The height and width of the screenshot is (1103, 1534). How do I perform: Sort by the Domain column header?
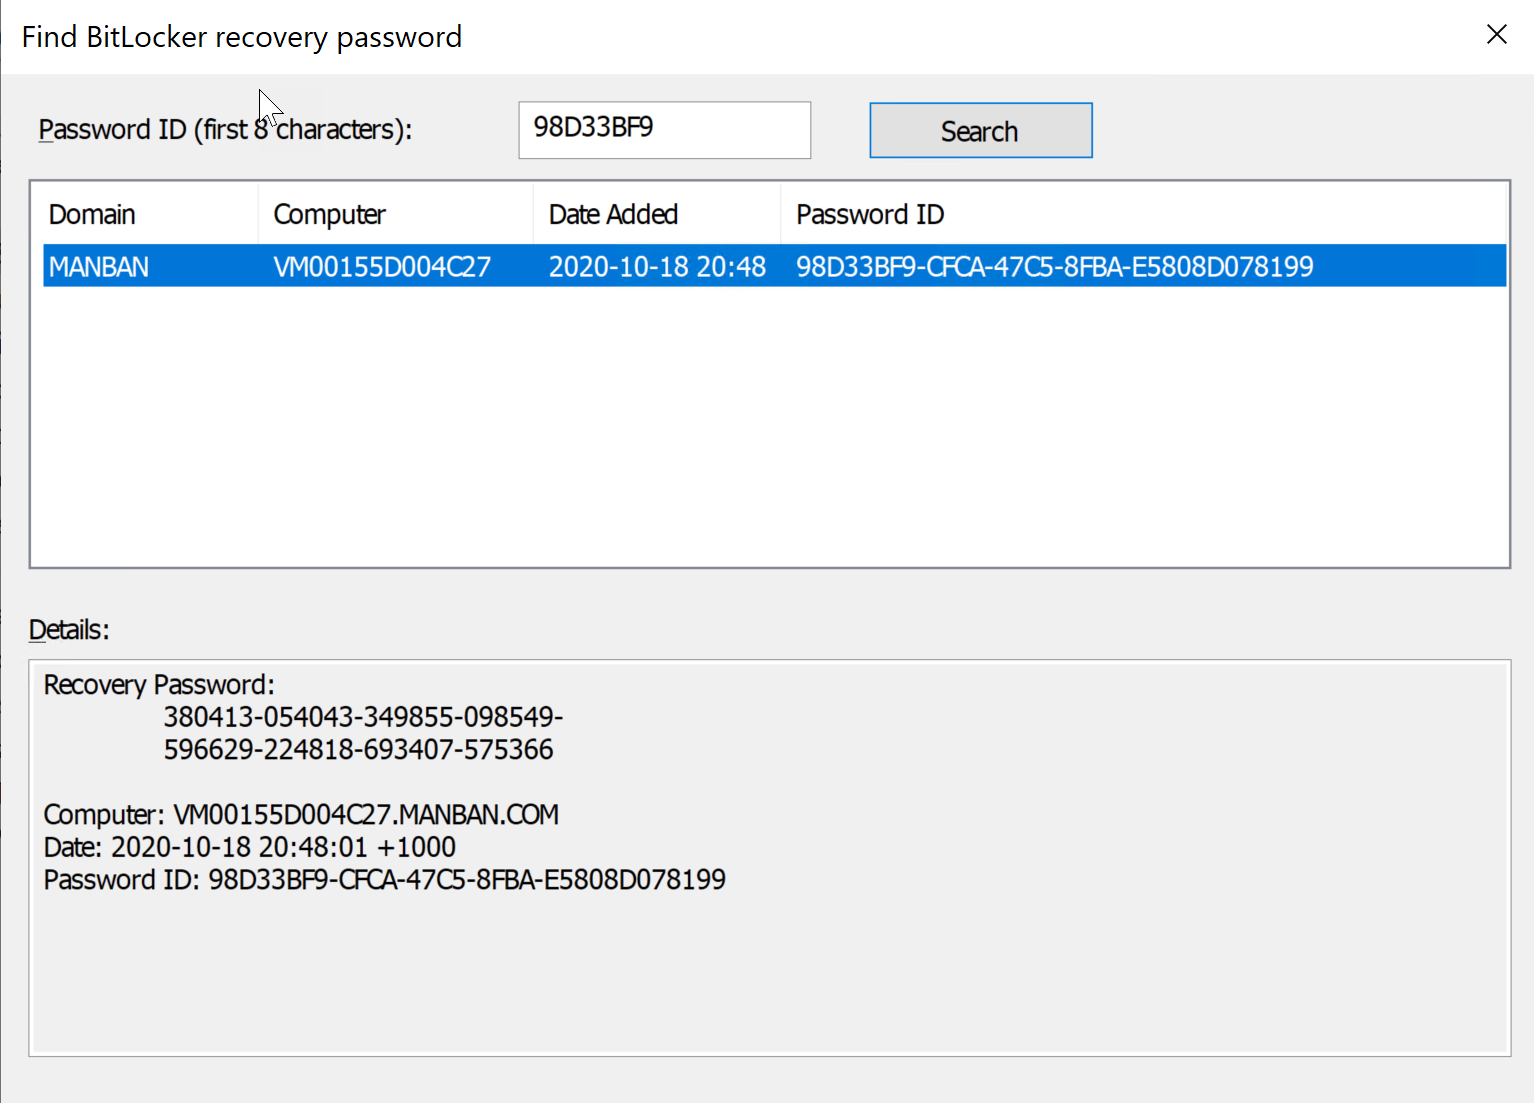coord(92,214)
